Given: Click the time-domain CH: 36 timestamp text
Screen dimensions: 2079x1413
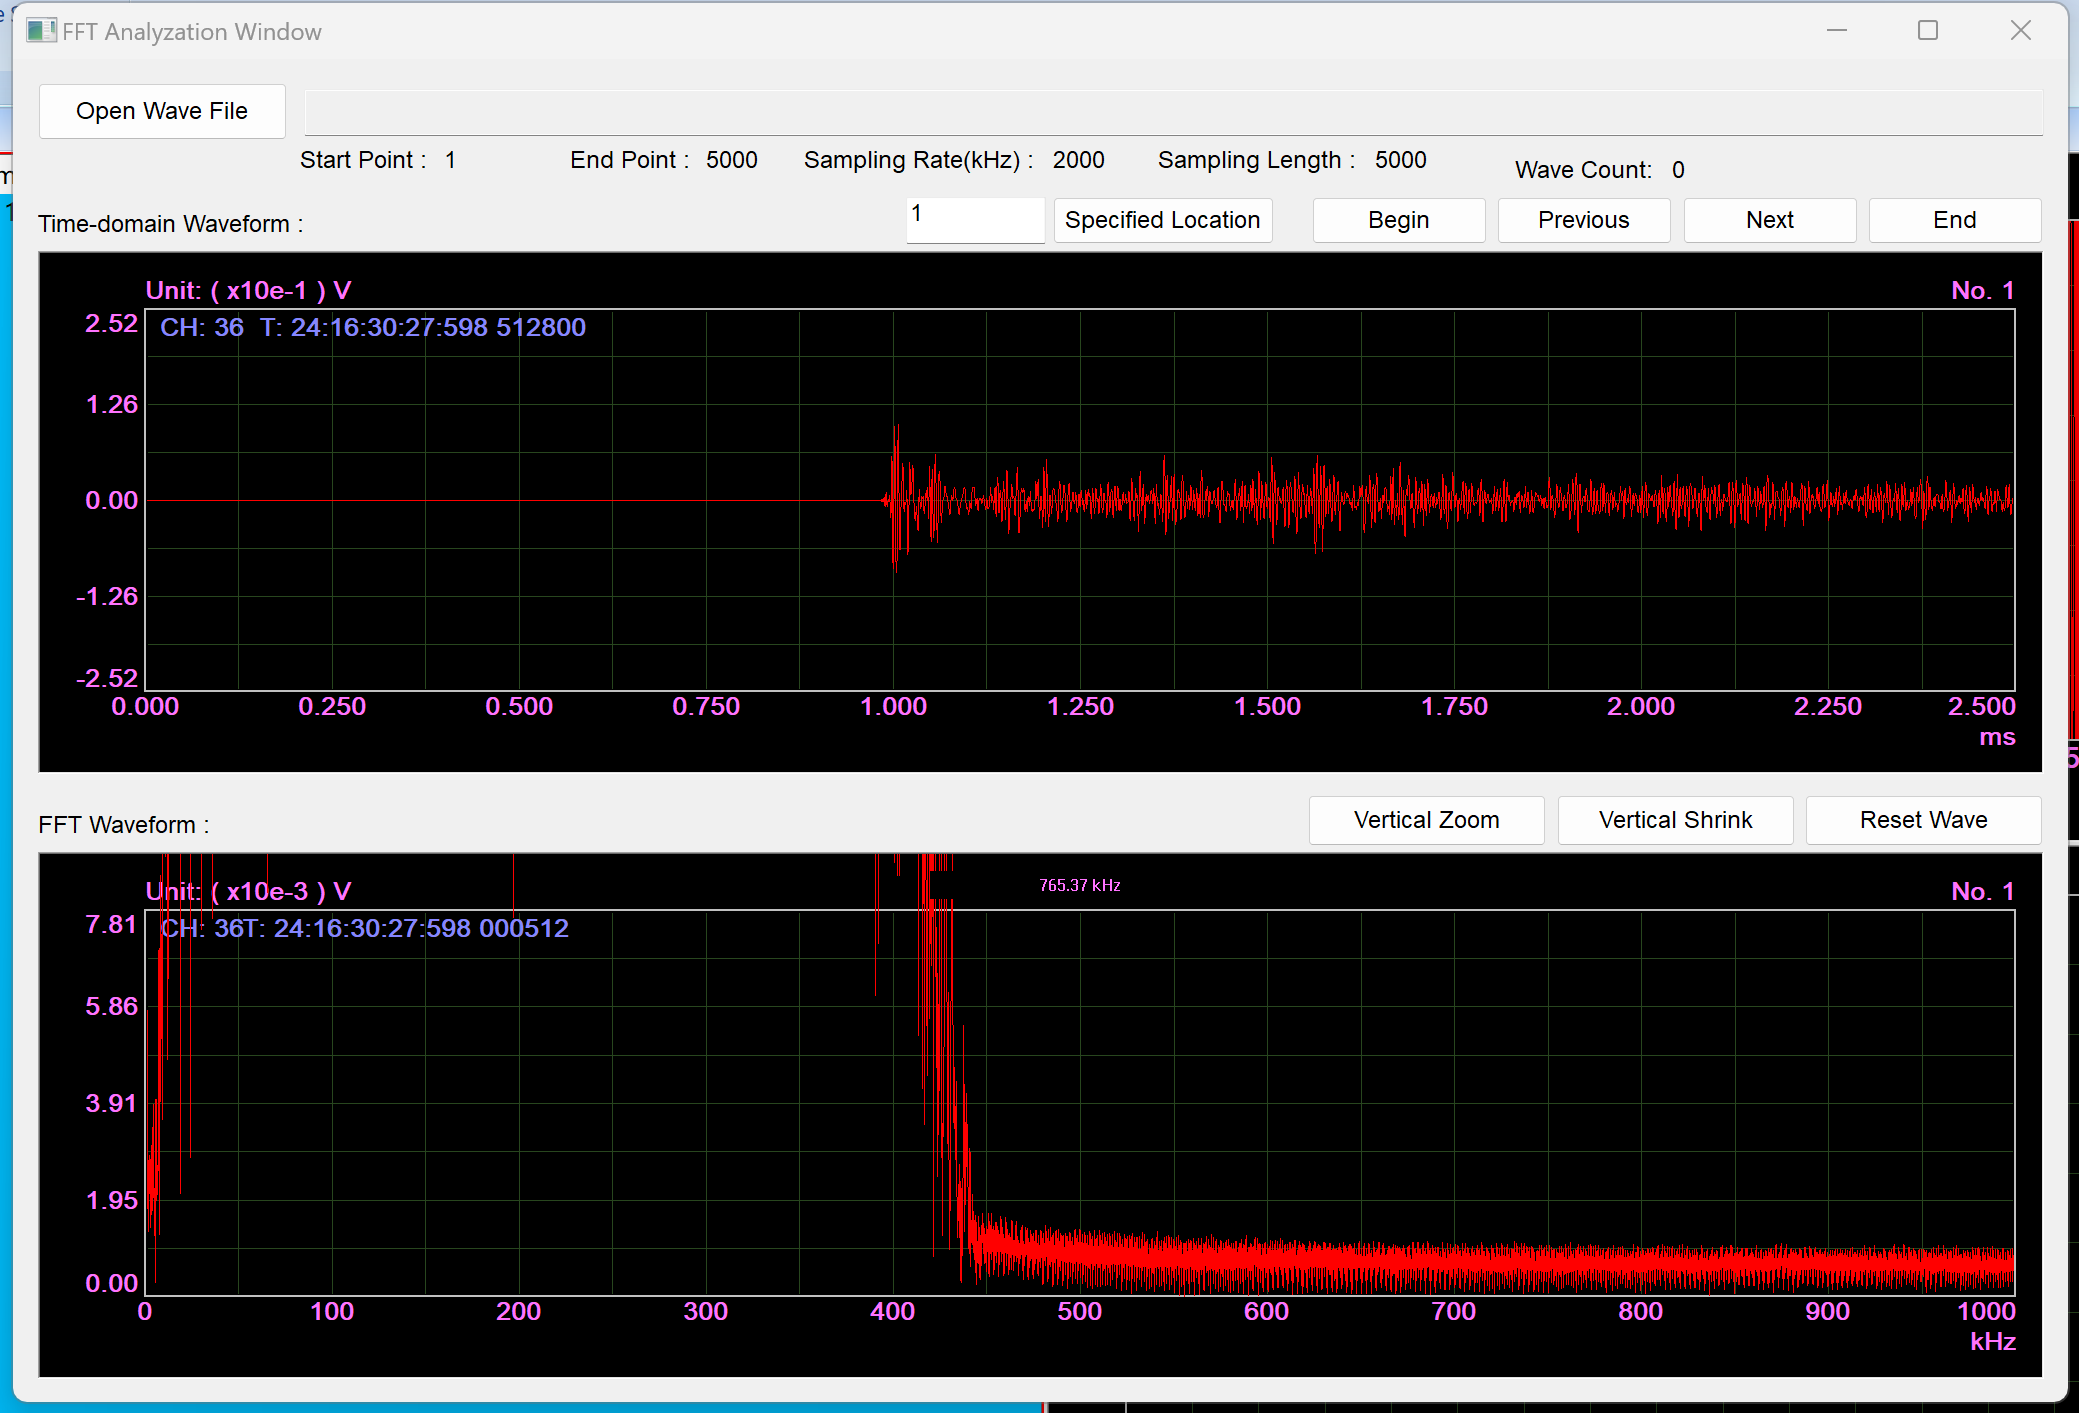Looking at the screenshot, I should [x=373, y=328].
